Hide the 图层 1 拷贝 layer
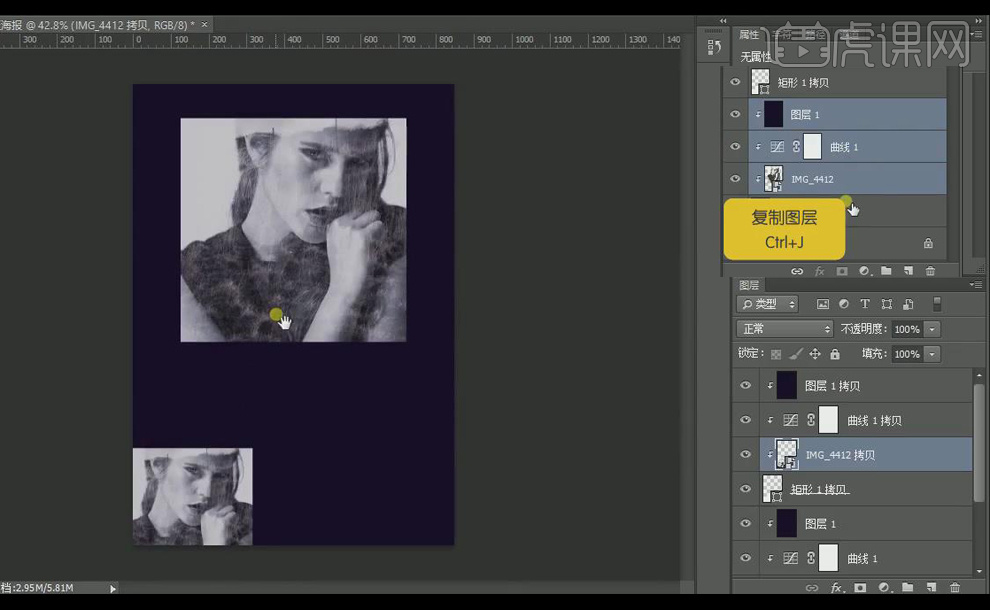Screen dimensions: 990x610 (745, 386)
